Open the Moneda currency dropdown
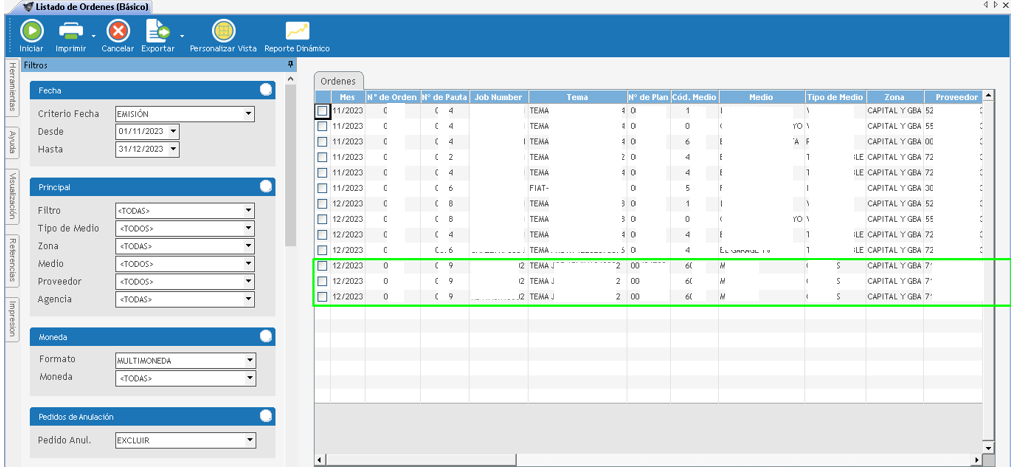The height and width of the screenshot is (468, 1015). (x=250, y=378)
